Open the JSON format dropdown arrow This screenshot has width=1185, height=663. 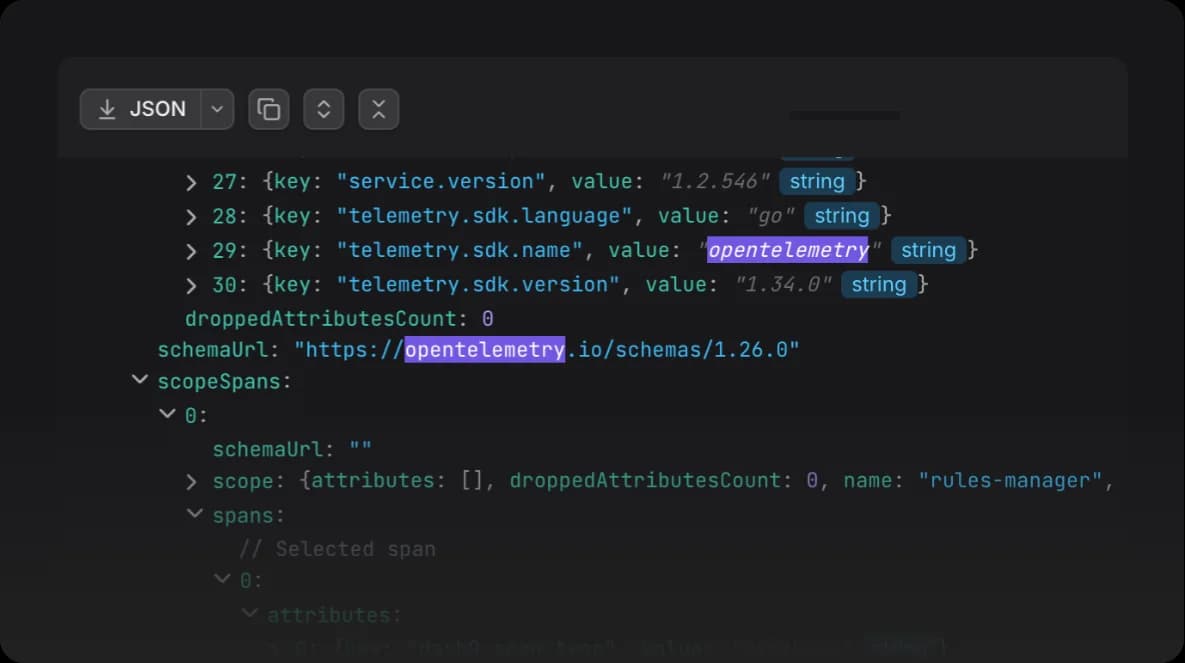click(x=218, y=110)
